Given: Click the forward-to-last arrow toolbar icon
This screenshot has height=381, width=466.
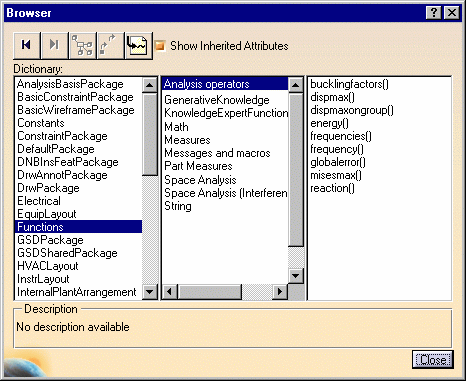Looking at the screenshot, I should 54,45.
